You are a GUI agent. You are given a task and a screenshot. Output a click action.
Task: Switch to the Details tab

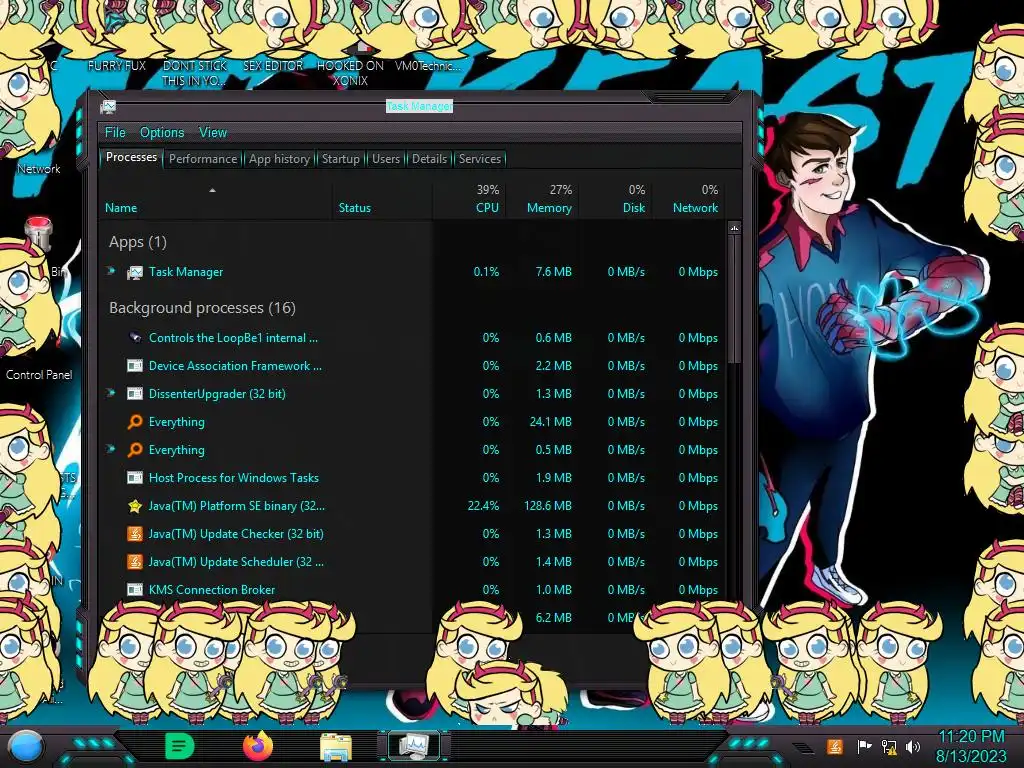tap(430, 159)
